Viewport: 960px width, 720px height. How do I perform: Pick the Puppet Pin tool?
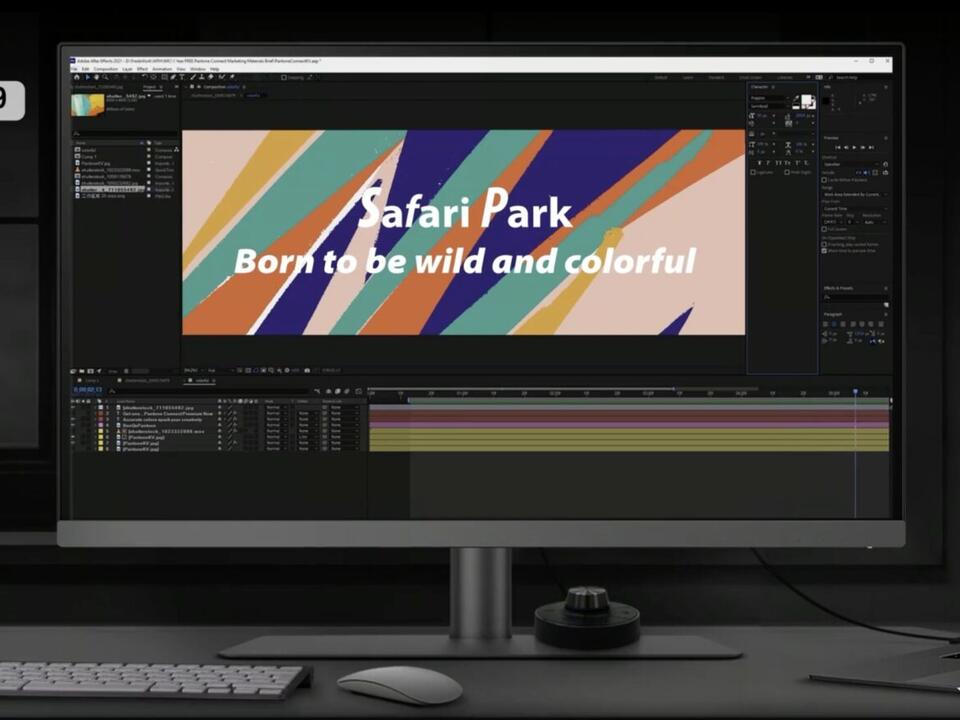pyautogui.click(x=230, y=77)
